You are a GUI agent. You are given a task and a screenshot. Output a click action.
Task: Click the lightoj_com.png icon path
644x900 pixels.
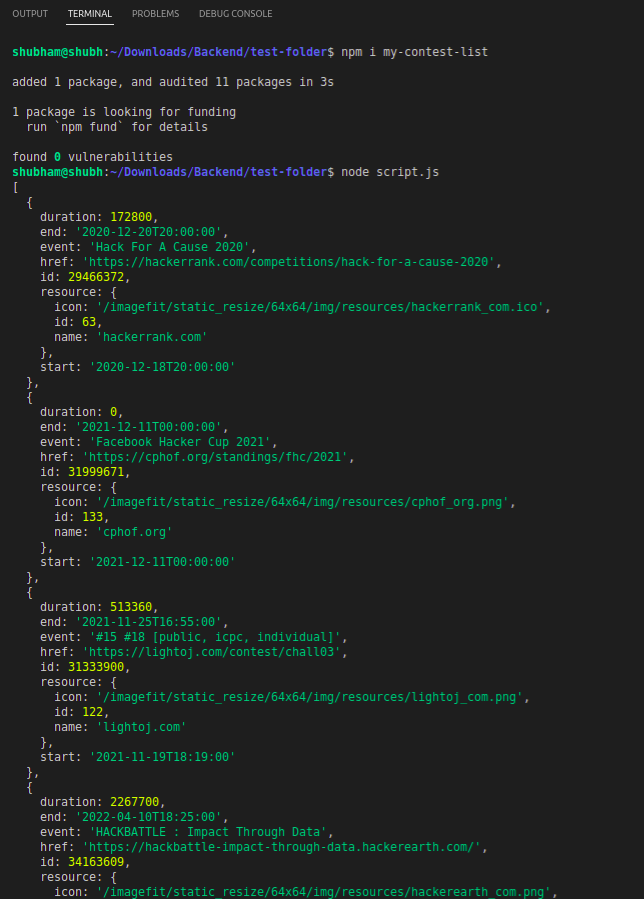[x=310, y=697]
